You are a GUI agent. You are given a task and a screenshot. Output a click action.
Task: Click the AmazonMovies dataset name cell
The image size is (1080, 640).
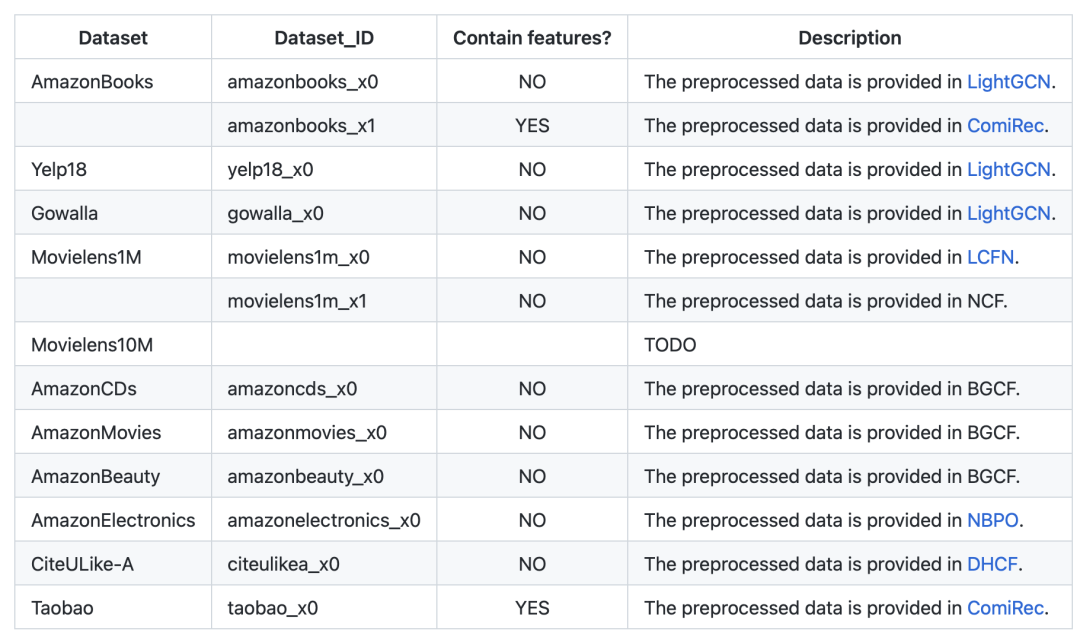pos(96,433)
